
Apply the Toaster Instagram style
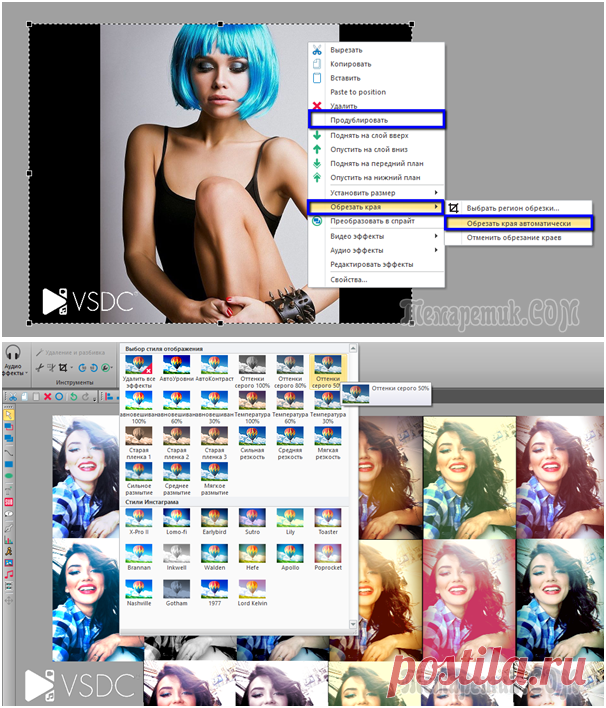pyautogui.click(x=328, y=522)
